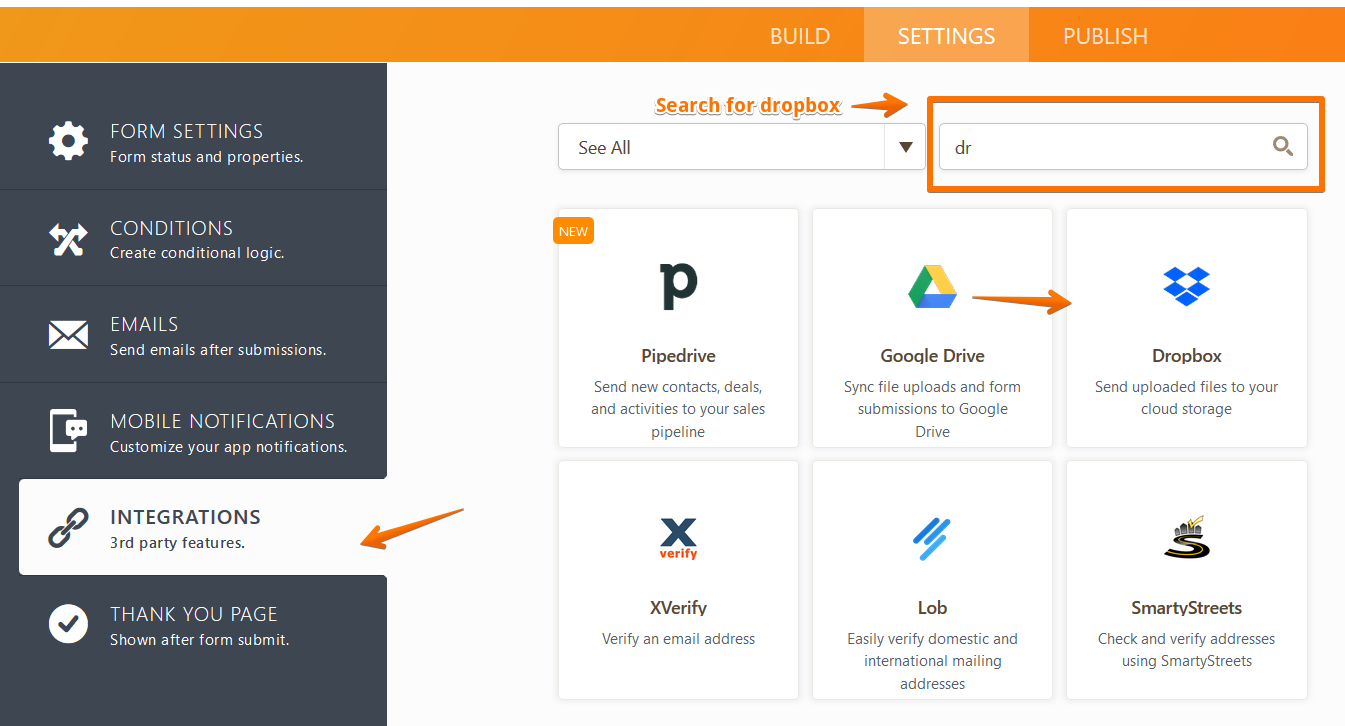Screen dimensions: 1345x726
Task: Focus the integration search field containing dr
Action: tap(1100, 147)
